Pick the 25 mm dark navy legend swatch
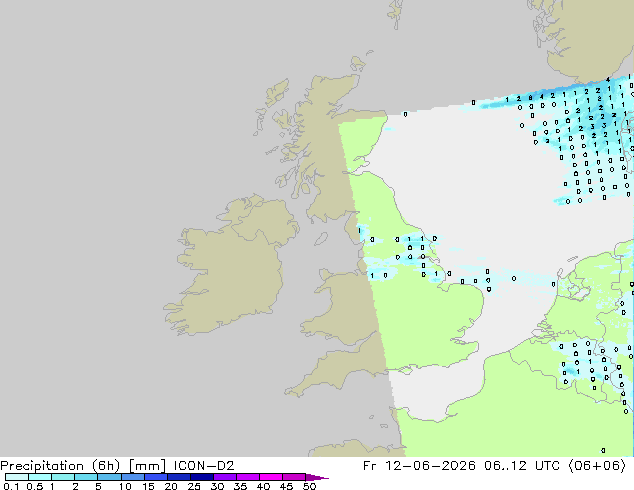Screen dimensions: 634x490 [x=202, y=477]
